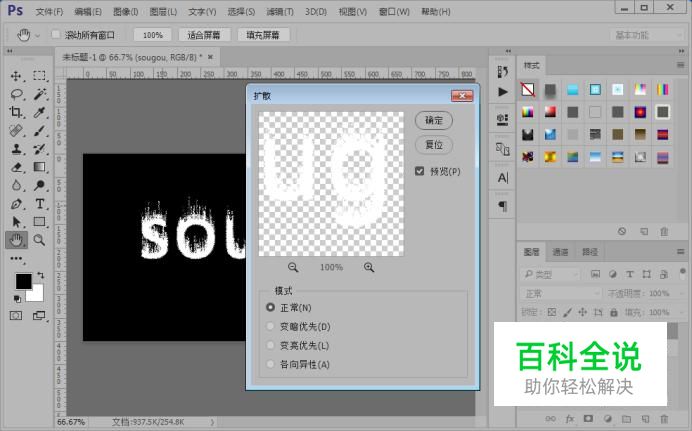This screenshot has height=431, width=692.
Task: Open Layers panel flyout menu
Action: [x=680, y=251]
